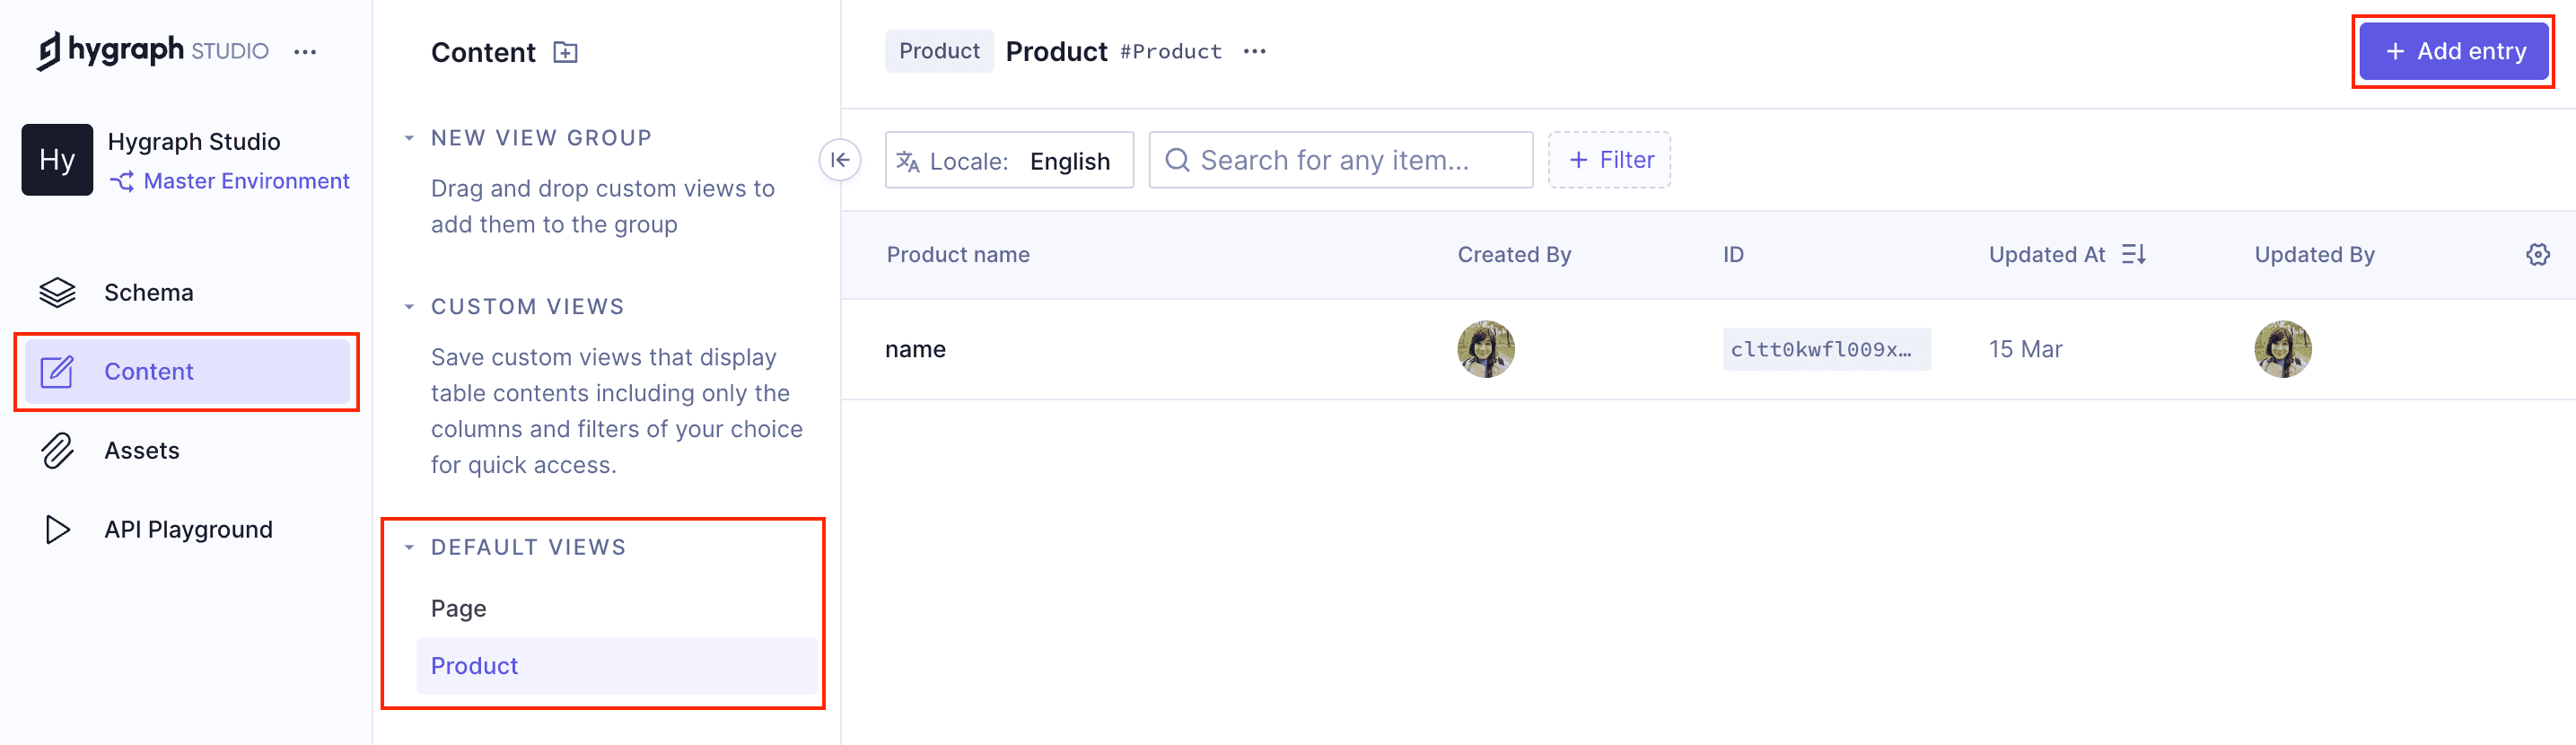The width and height of the screenshot is (2576, 745).
Task: Open the Filter options
Action: (x=1610, y=159)
